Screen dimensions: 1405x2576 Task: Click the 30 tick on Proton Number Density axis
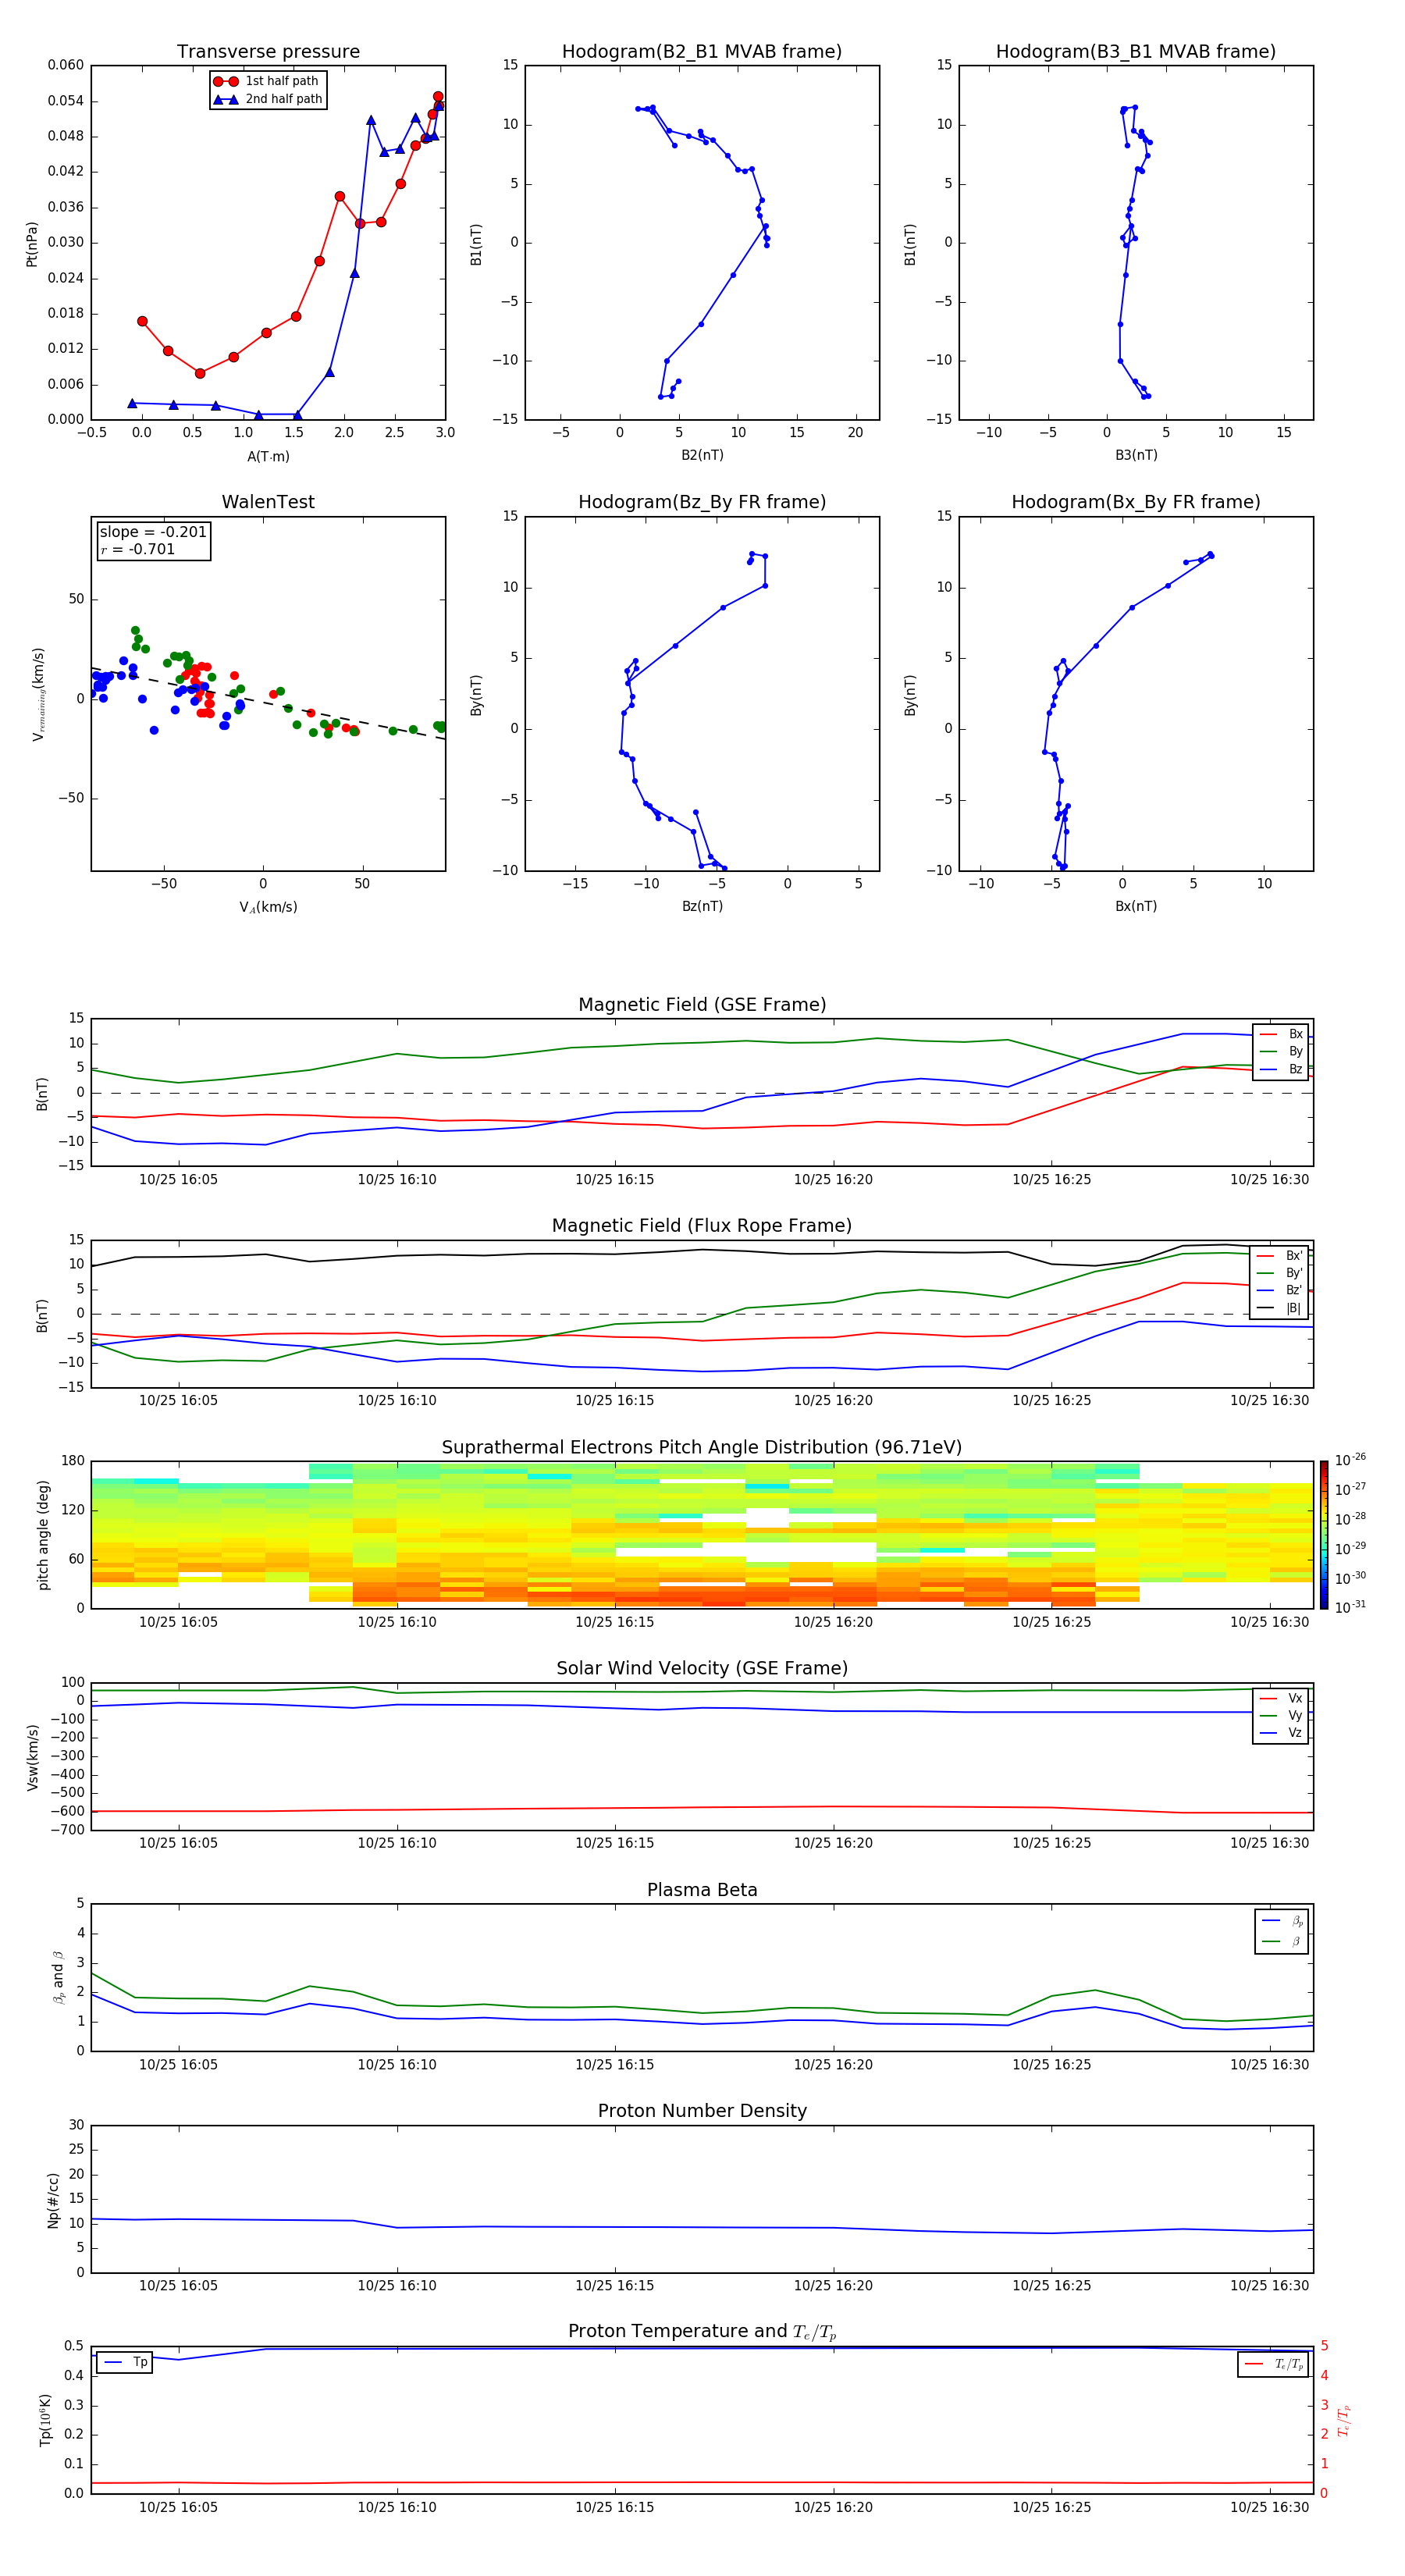pos(76,2125)
